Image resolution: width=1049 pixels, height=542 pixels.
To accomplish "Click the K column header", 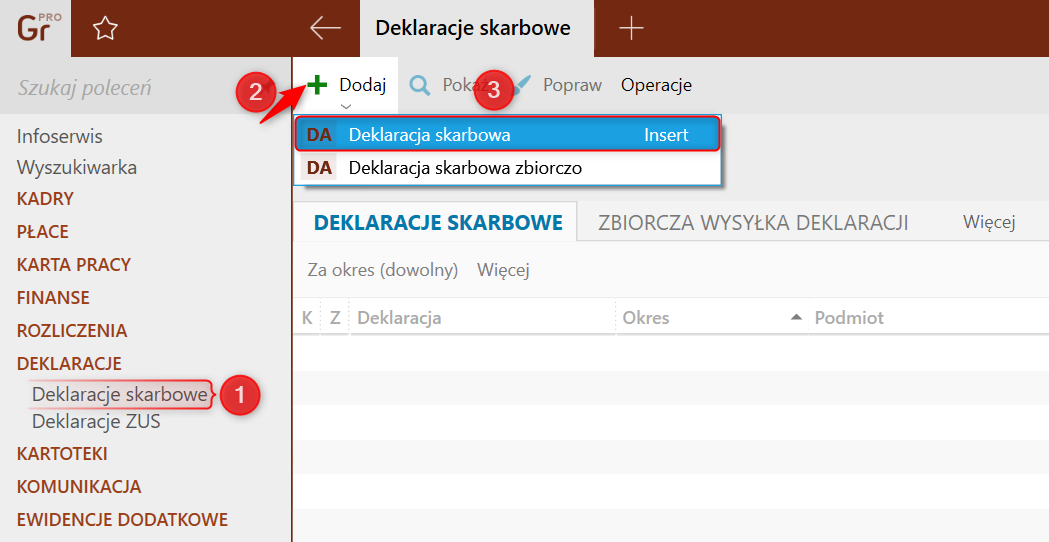I will click(307, 317).
